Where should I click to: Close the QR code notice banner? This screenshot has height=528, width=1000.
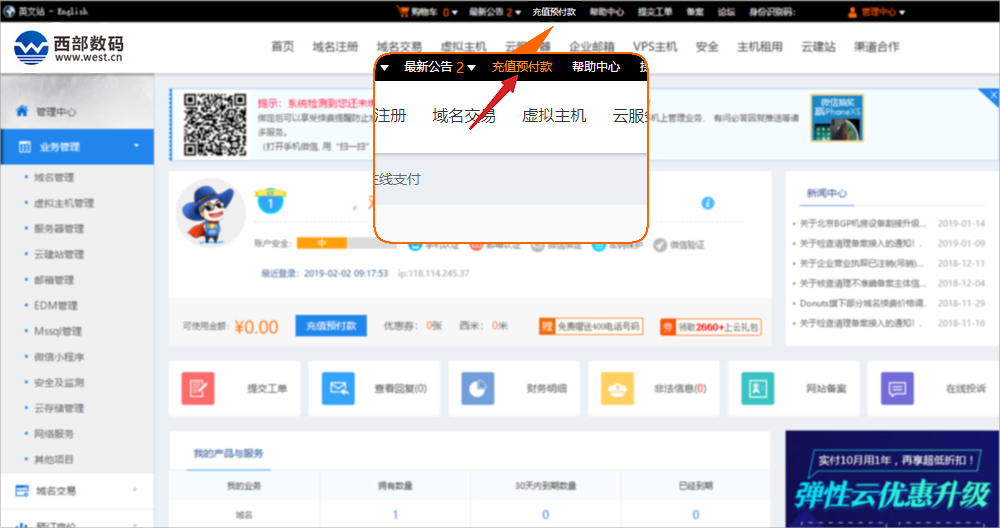pos(993,95)
